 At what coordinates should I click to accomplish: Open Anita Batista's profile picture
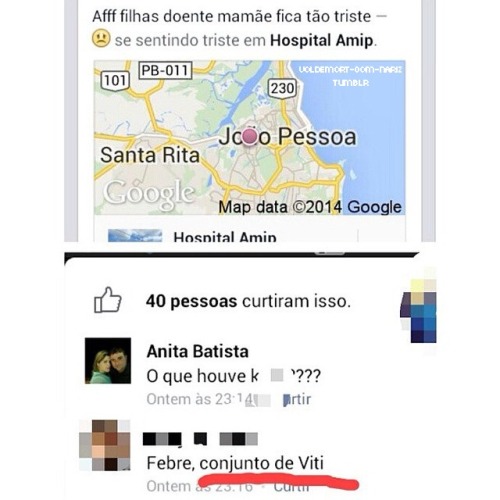(108, 361)
